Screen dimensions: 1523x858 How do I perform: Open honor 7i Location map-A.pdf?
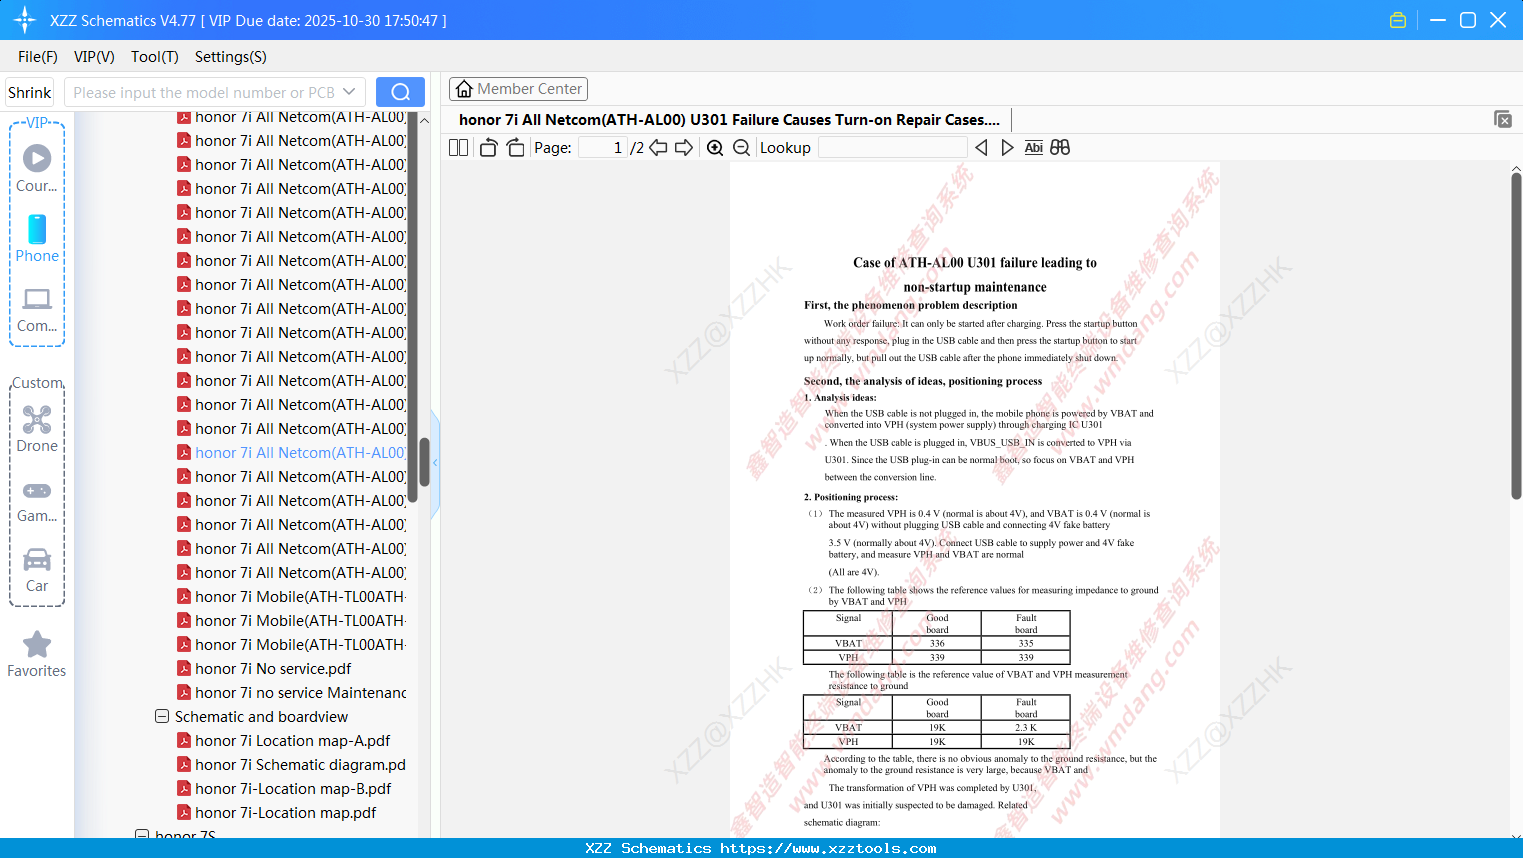293,740
